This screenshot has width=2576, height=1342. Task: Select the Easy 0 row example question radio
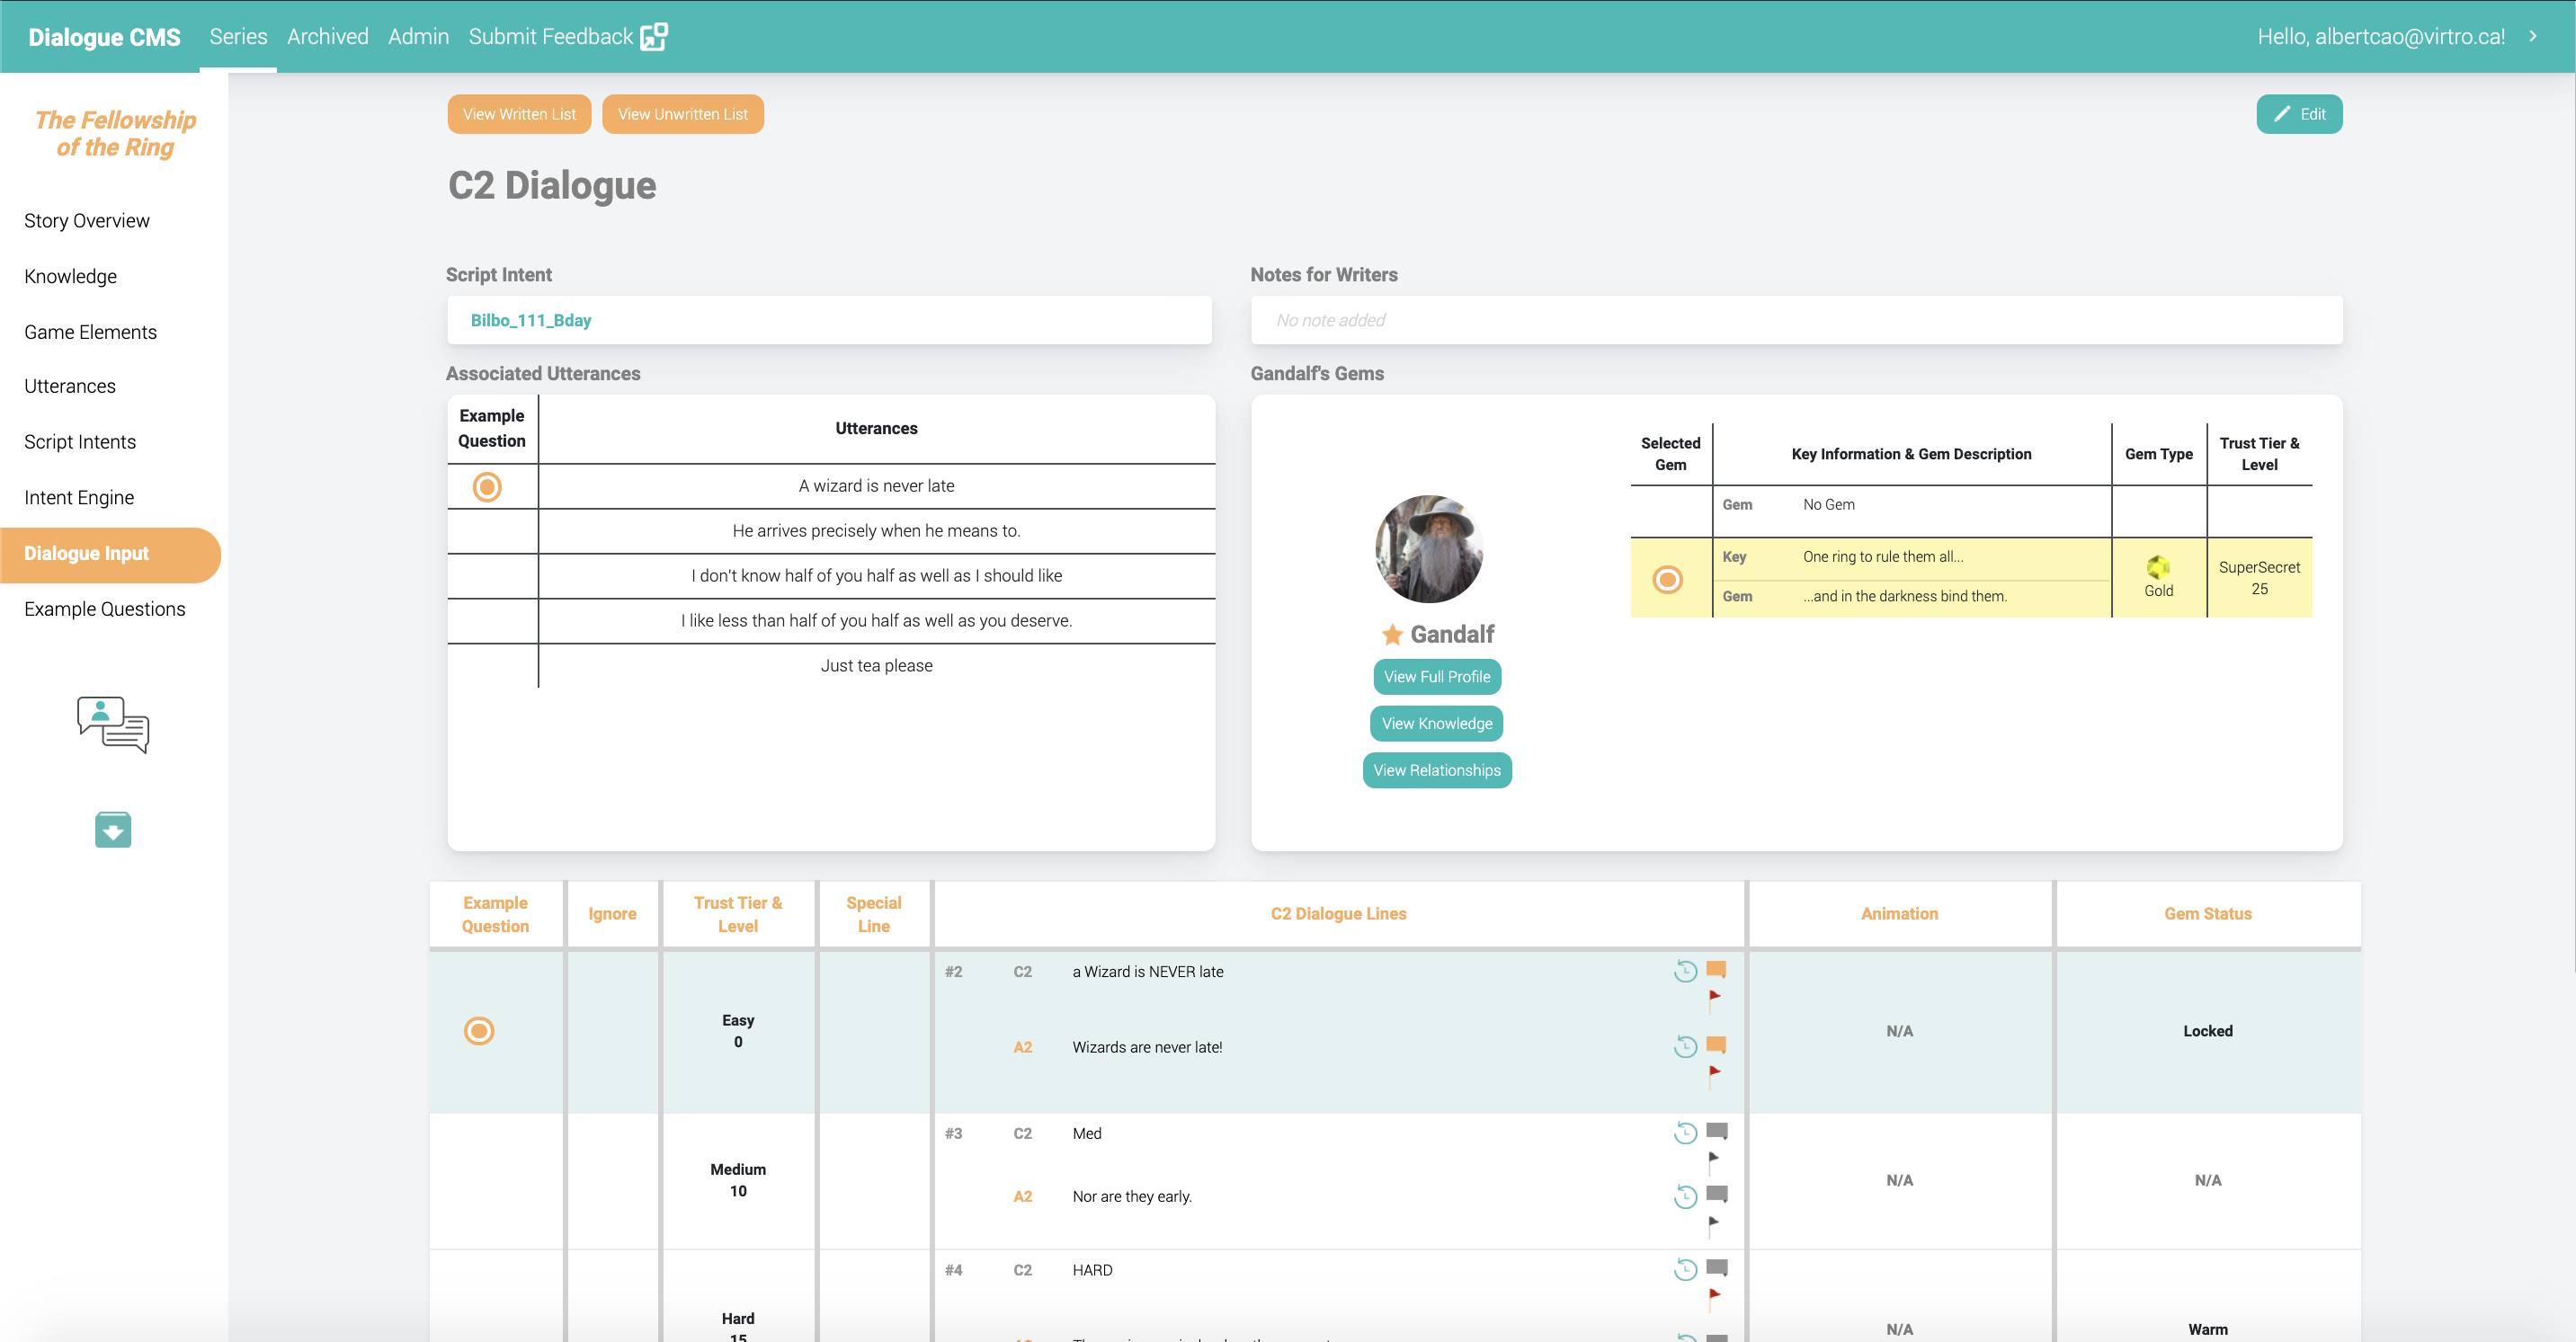click(479, 1031)
